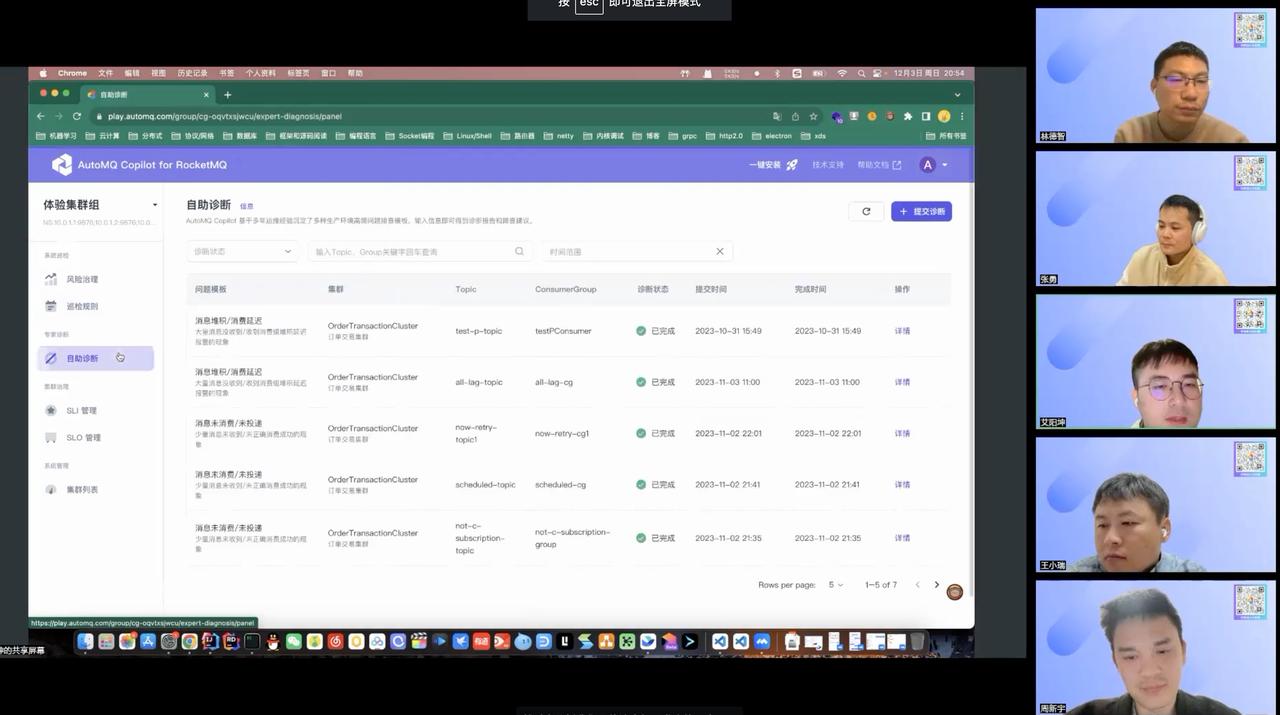Go to next page of results
The image size is (1280, 715).
point(937,585)
